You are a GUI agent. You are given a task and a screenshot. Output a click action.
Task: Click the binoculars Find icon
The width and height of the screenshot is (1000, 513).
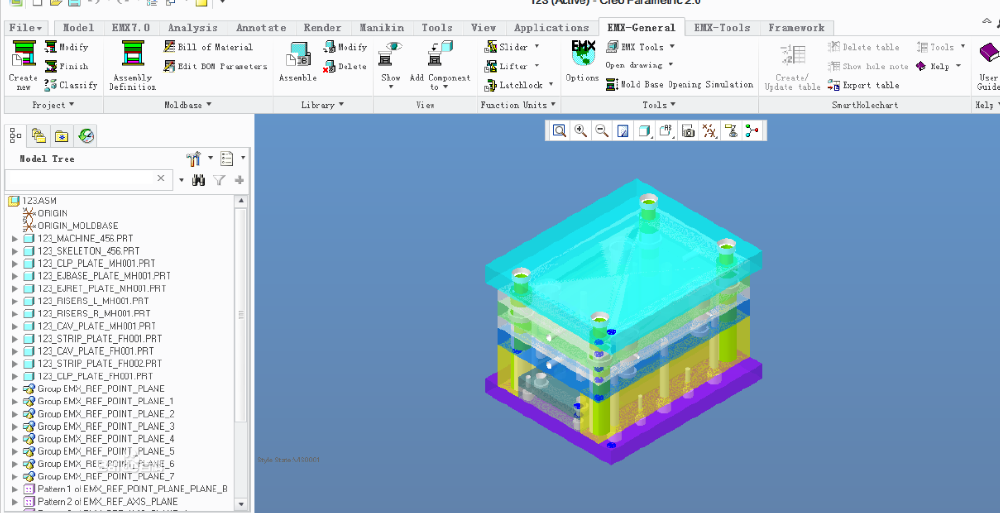(x=198, y=180)
